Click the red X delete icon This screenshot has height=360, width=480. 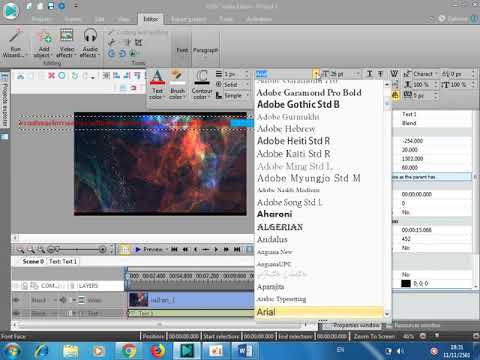51,76
